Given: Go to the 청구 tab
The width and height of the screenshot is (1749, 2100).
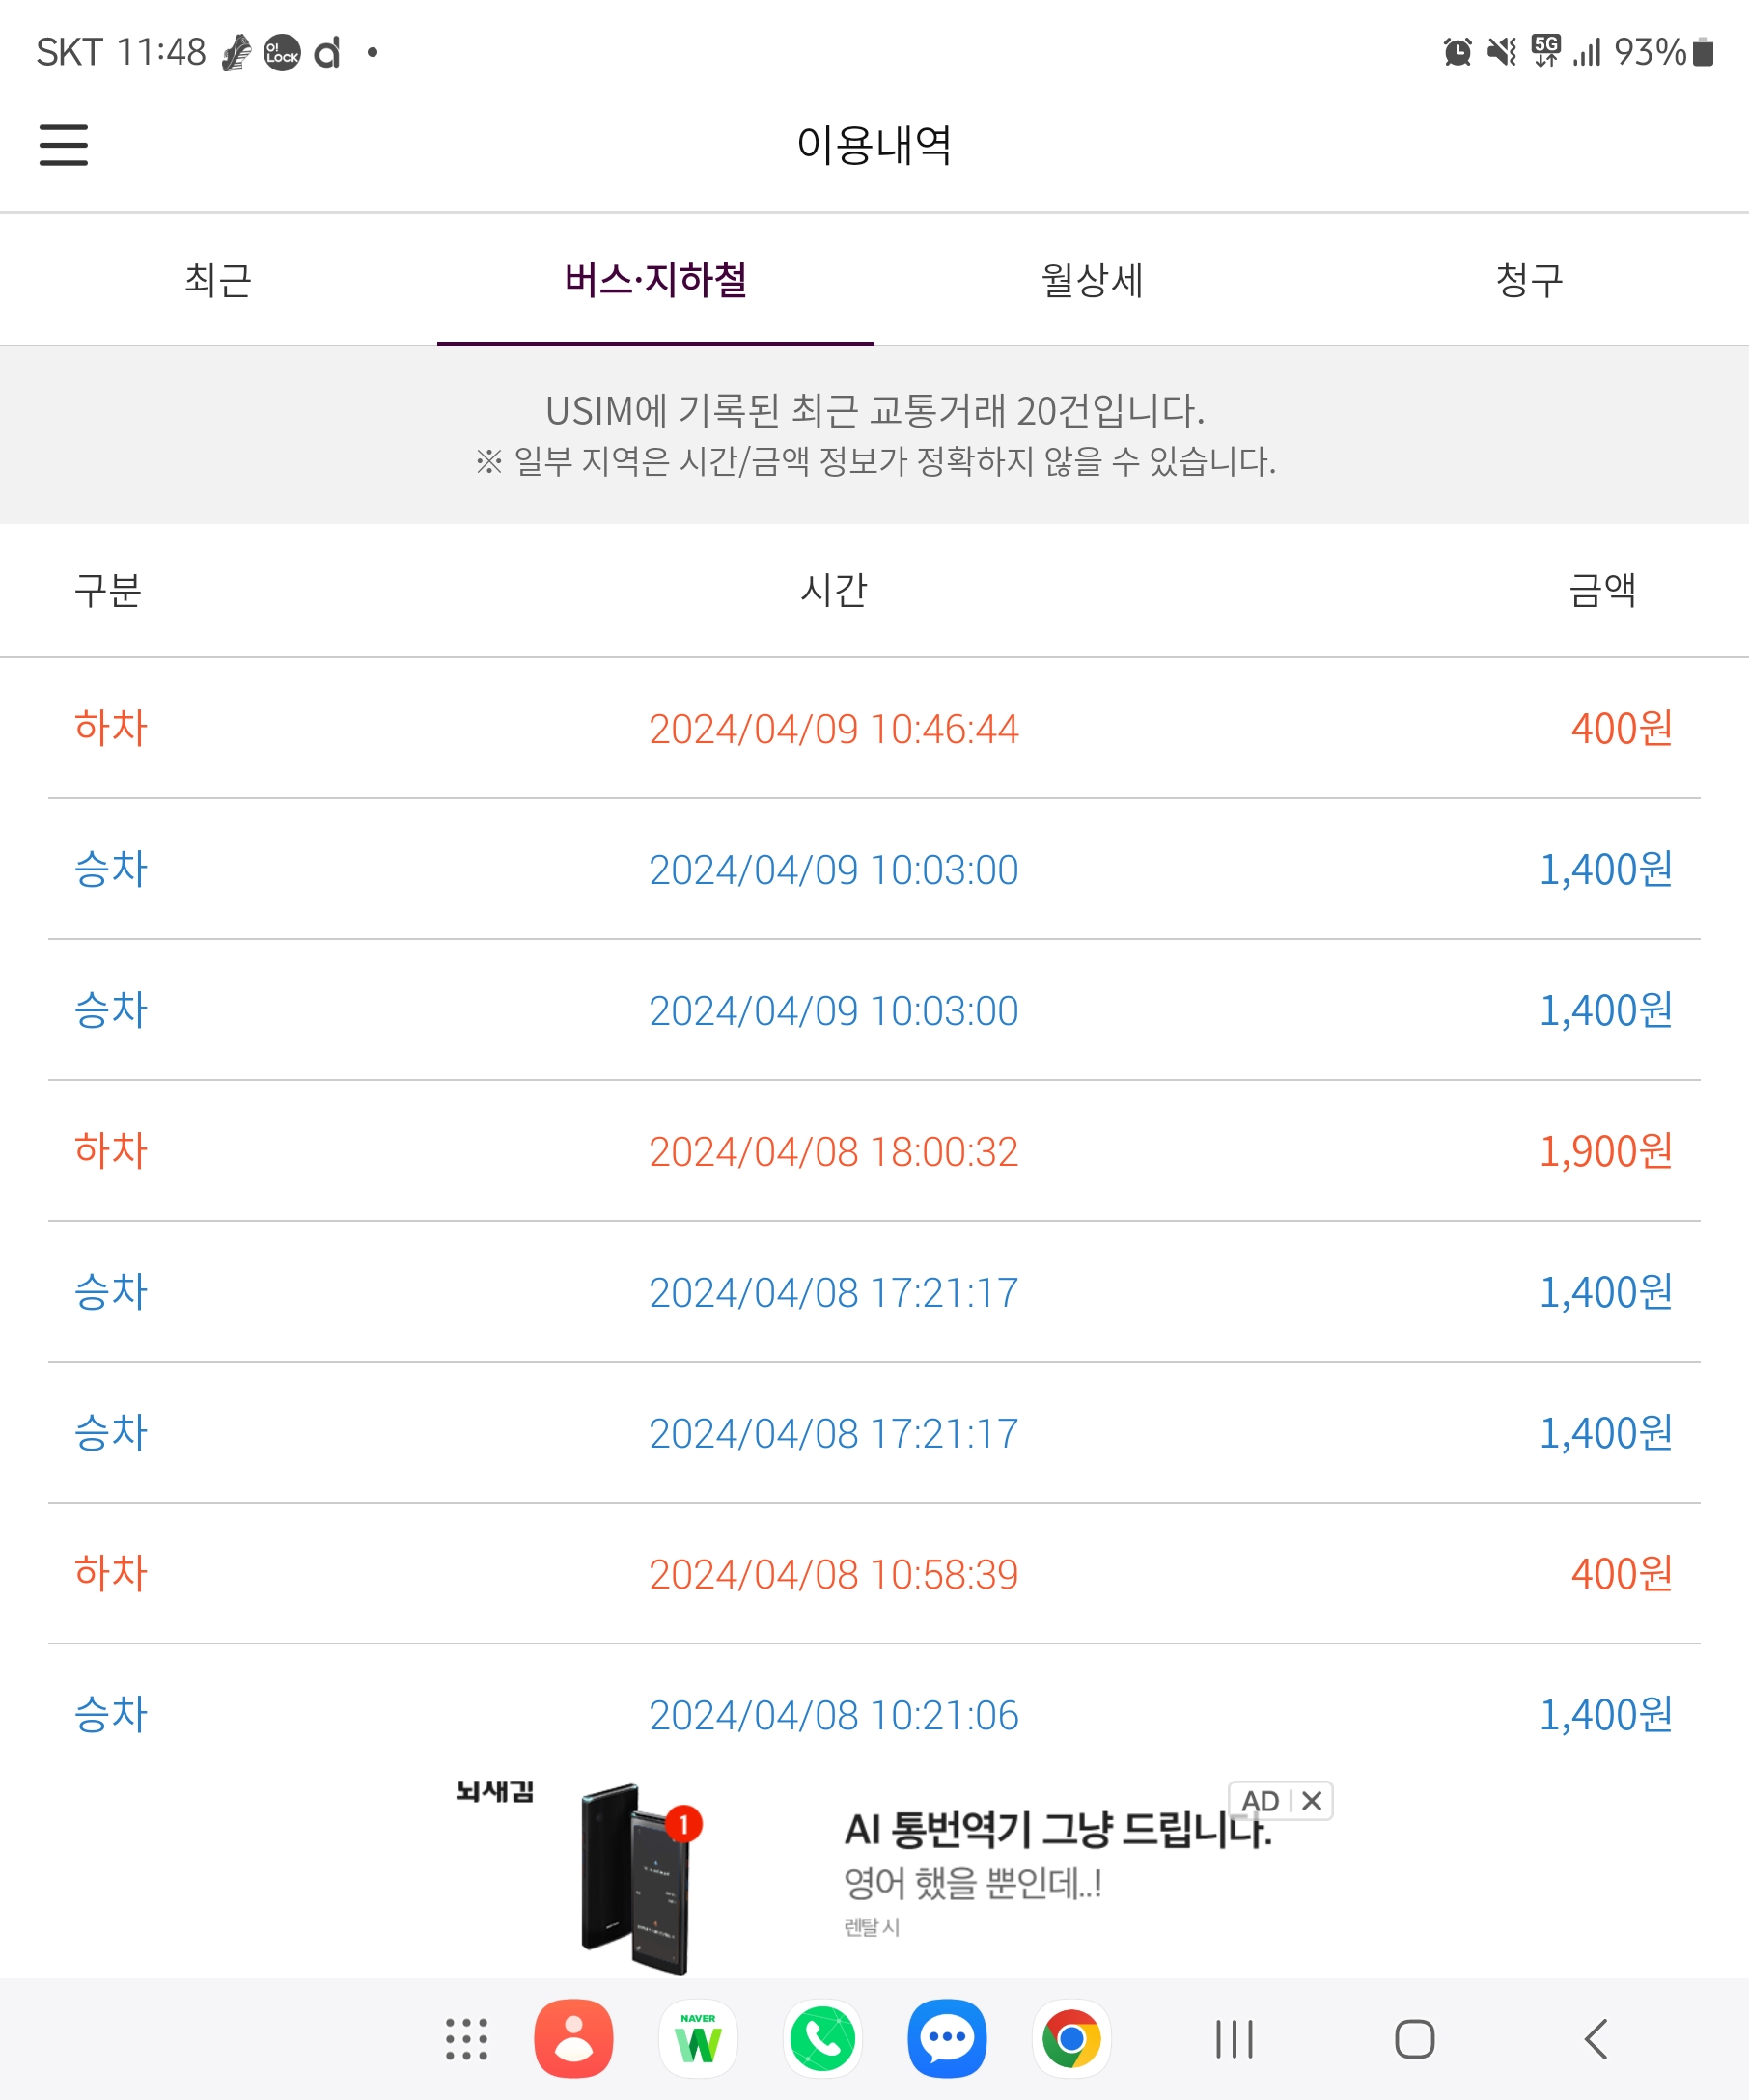Looking at the screenshot, I should point(1529,280).
